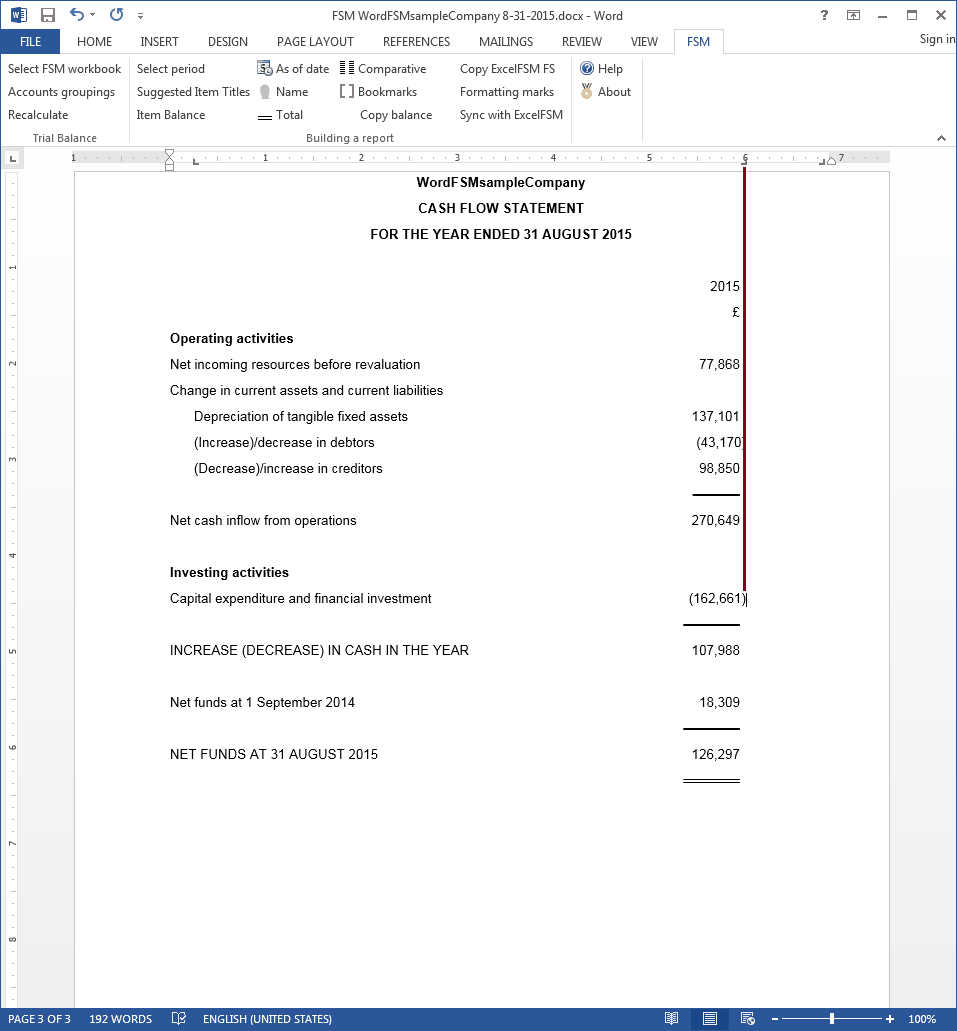Click the Operating activities heading
The width and height of the screenshot is (957, 1031).
[232, 339]
